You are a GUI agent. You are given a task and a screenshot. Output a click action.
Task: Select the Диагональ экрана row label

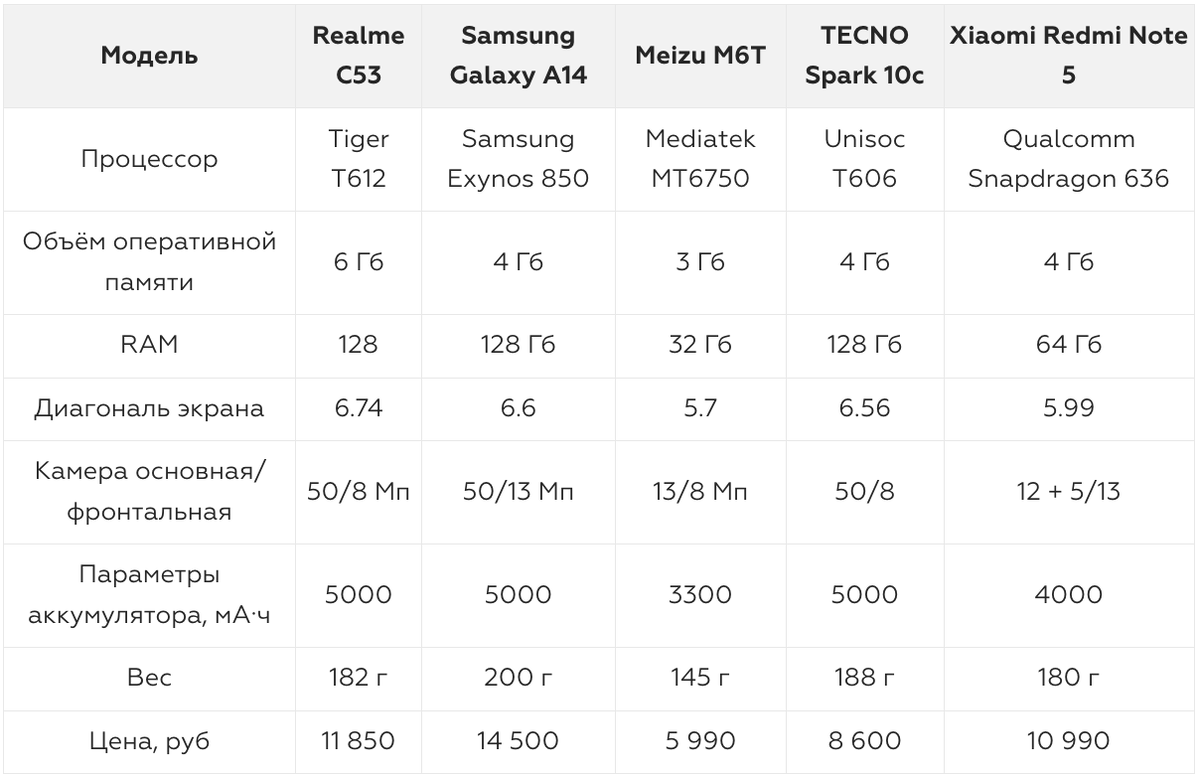pyautogui.click(x=149, y=408)
